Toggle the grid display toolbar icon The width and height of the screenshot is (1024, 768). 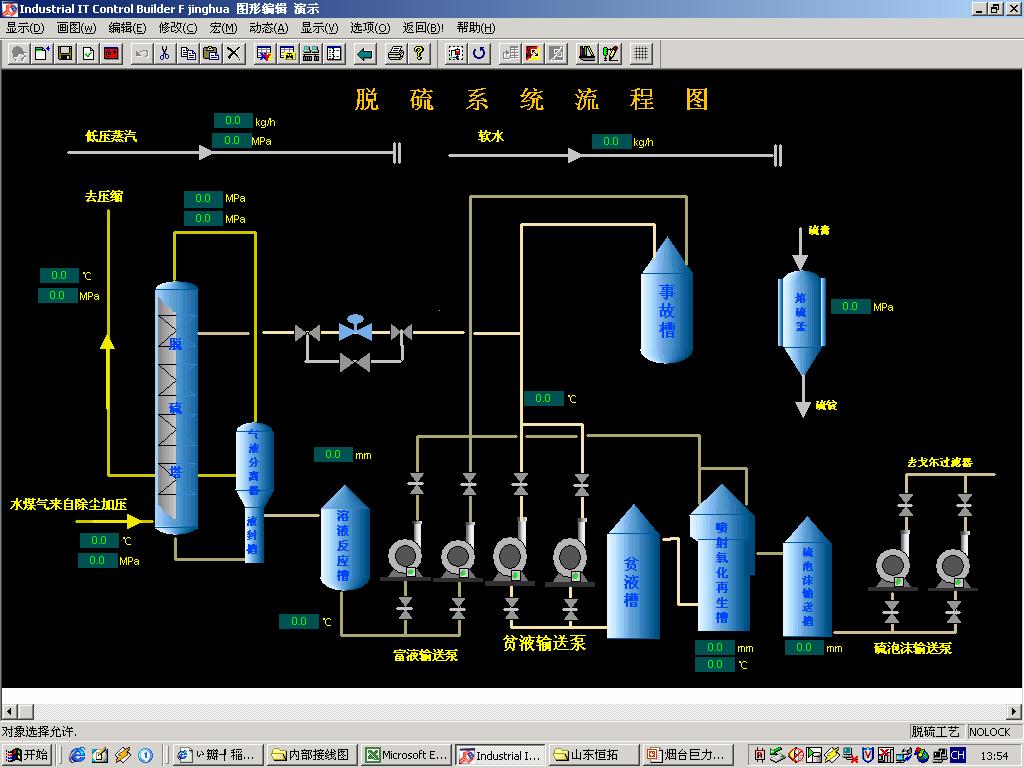pos(642,53)
